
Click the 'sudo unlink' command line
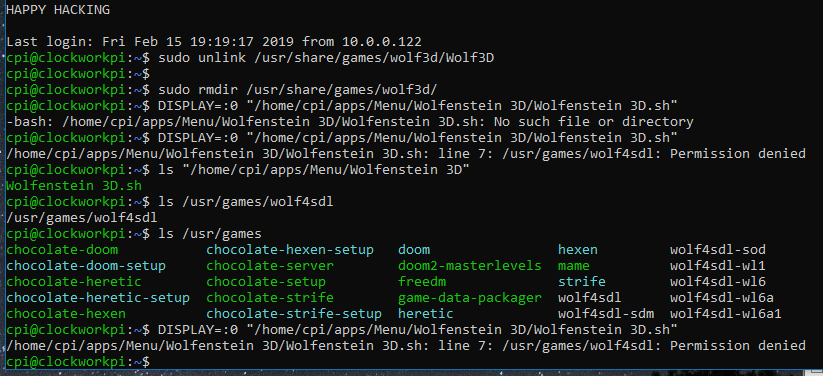[250, 58]
